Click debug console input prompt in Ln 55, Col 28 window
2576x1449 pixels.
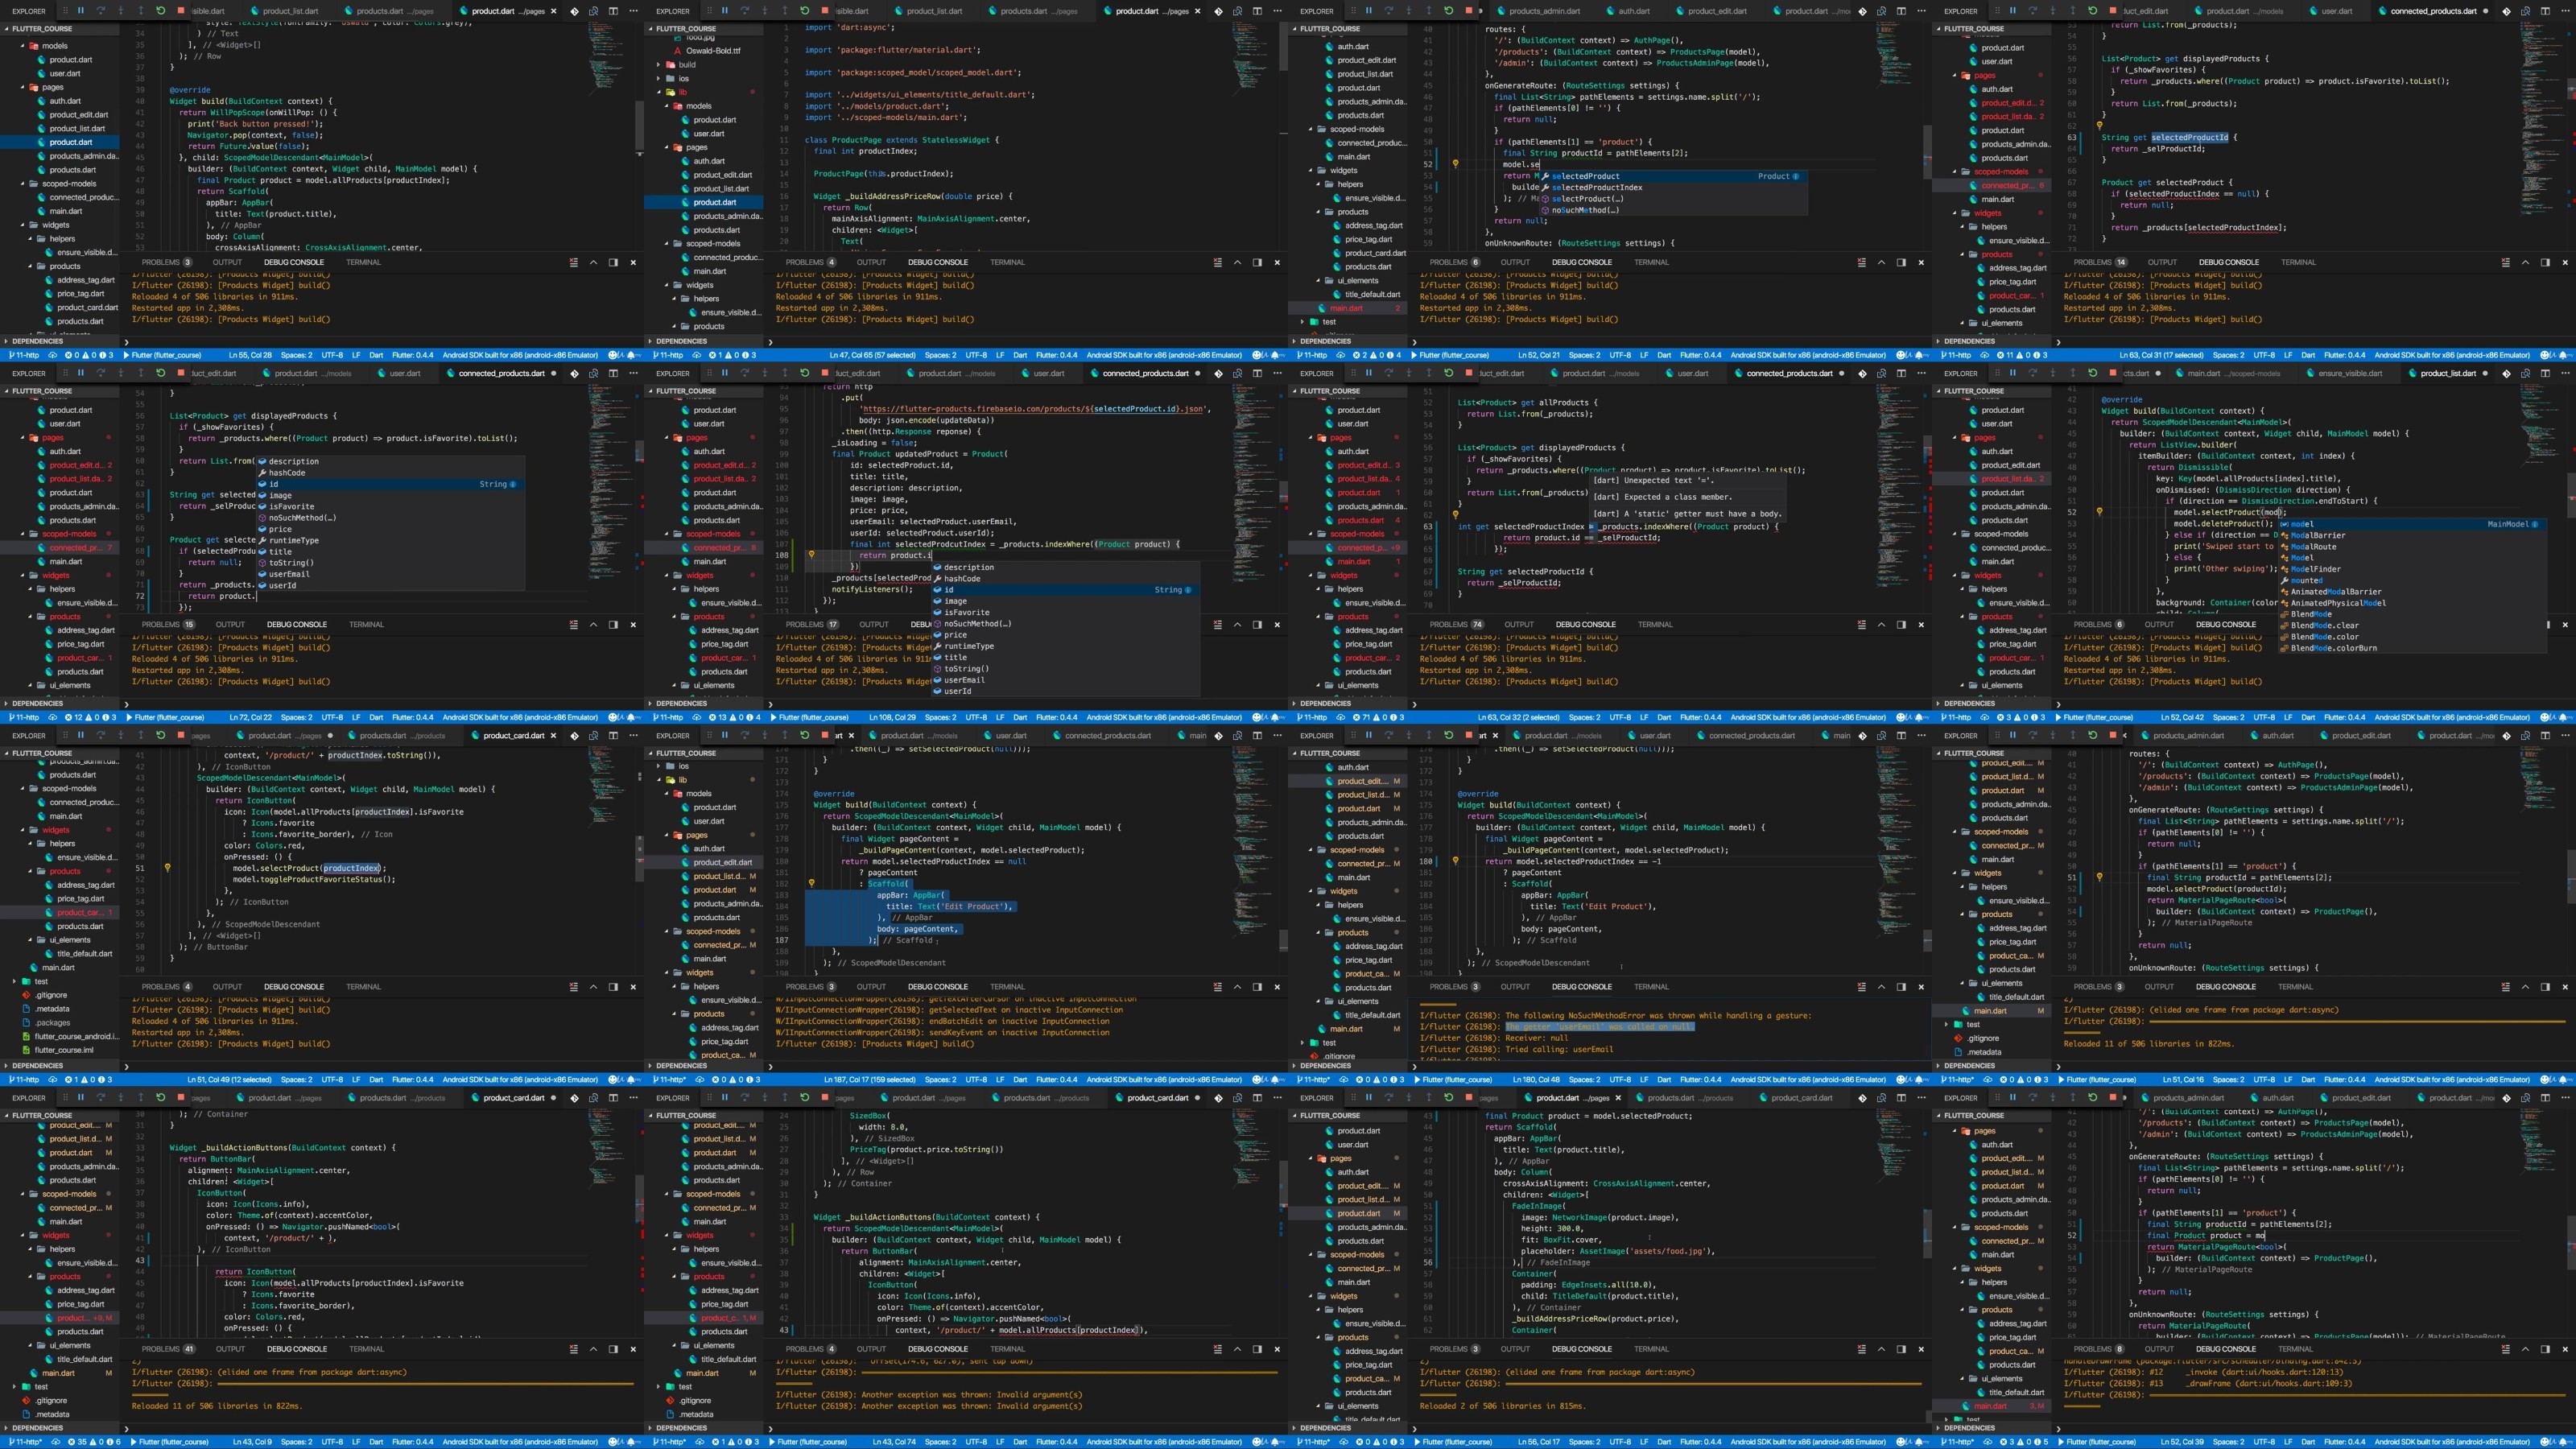(x=380, y=342)
